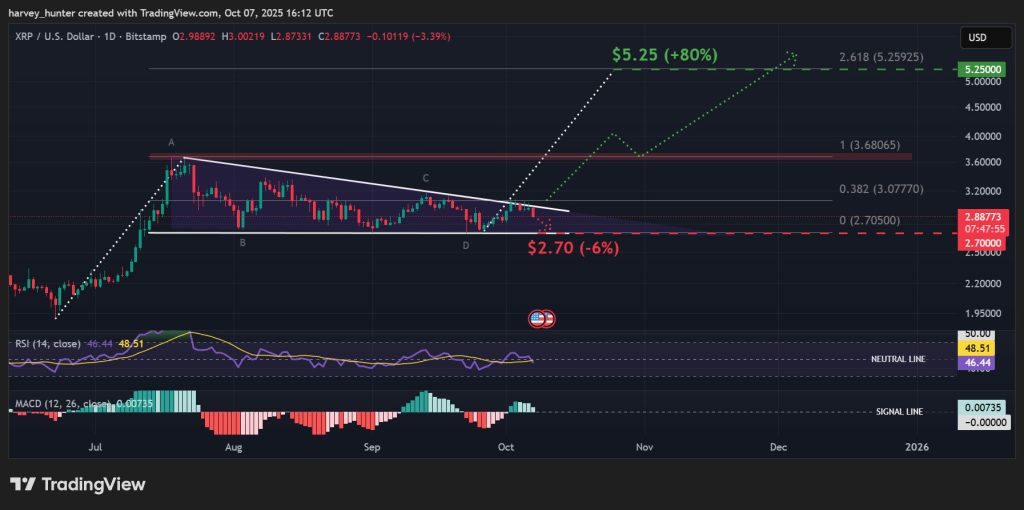Click the 0.382 (3.07770) Fibonacci level label

880,188
